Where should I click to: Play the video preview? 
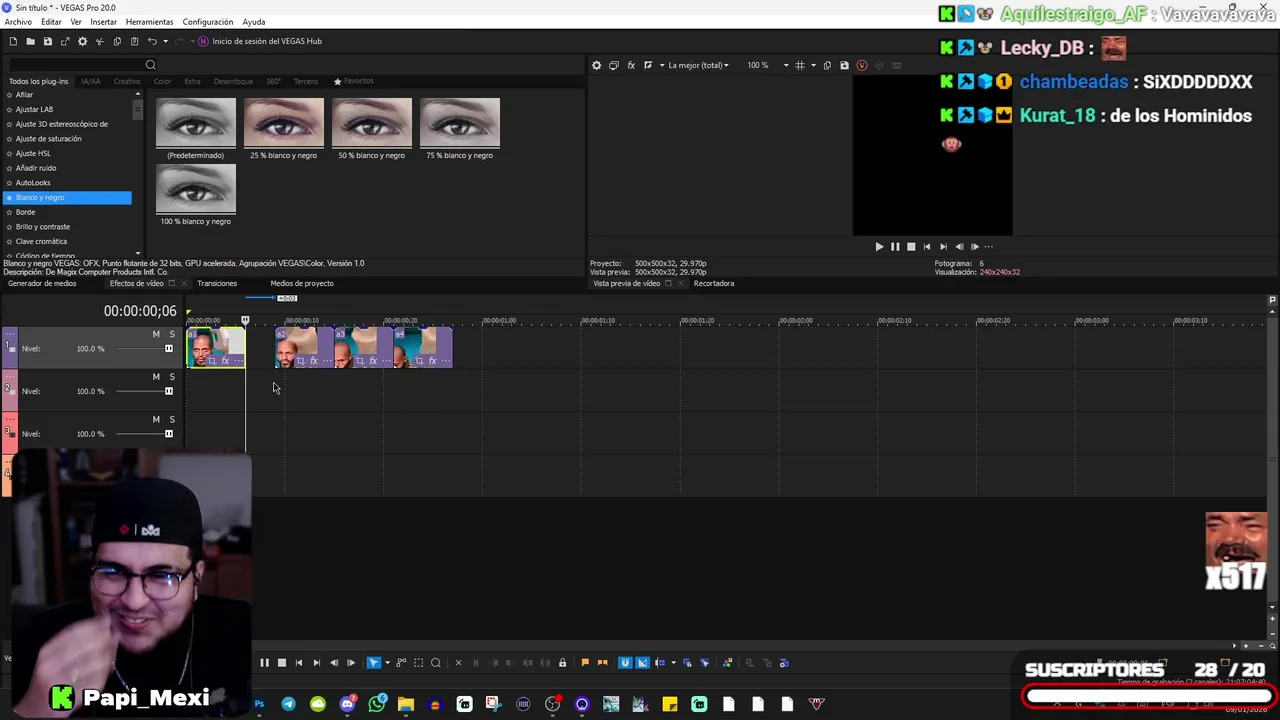click(x=879, y=246)
